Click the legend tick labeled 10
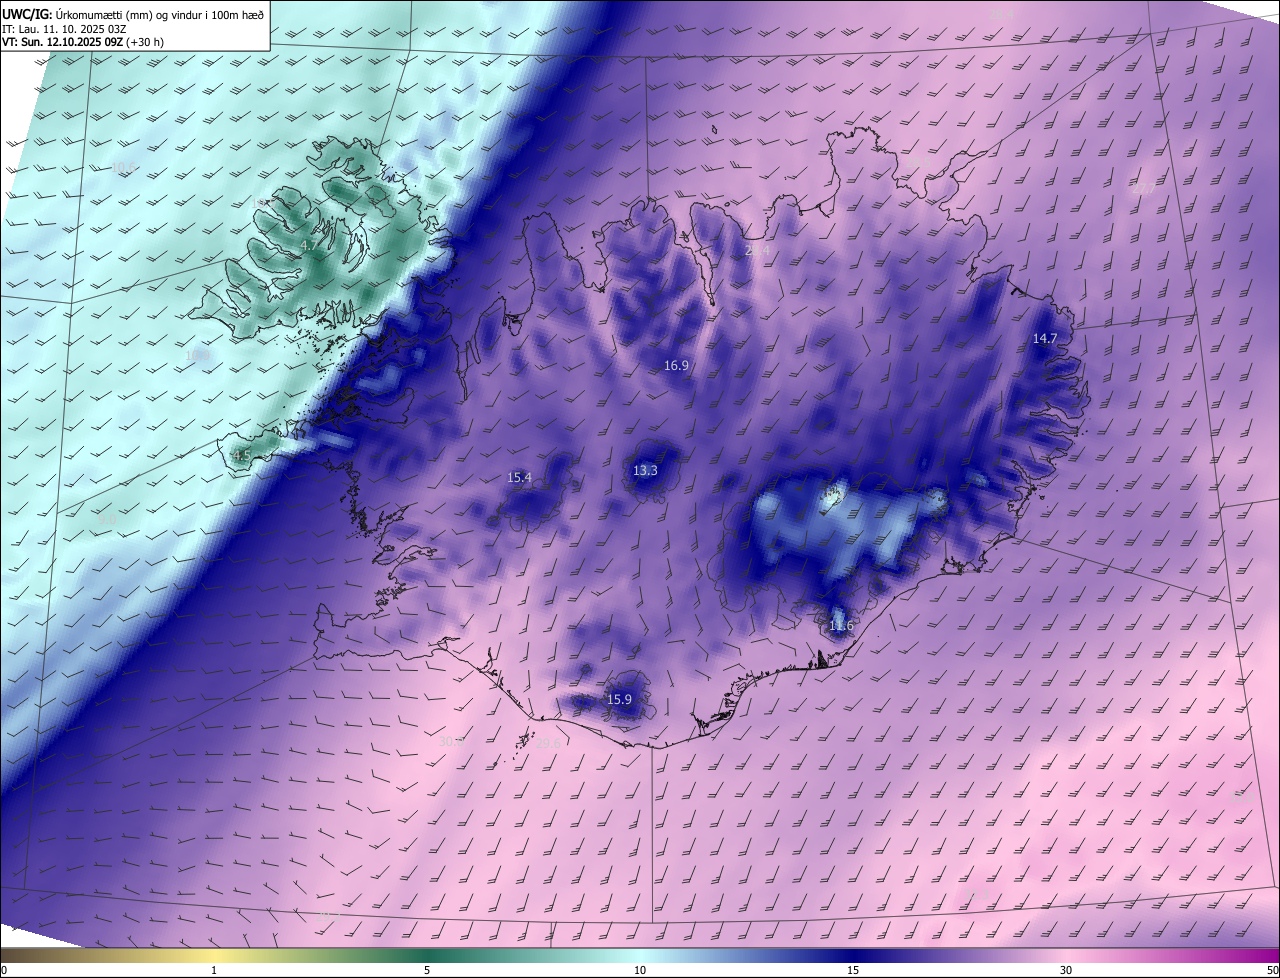 point(640,970)
